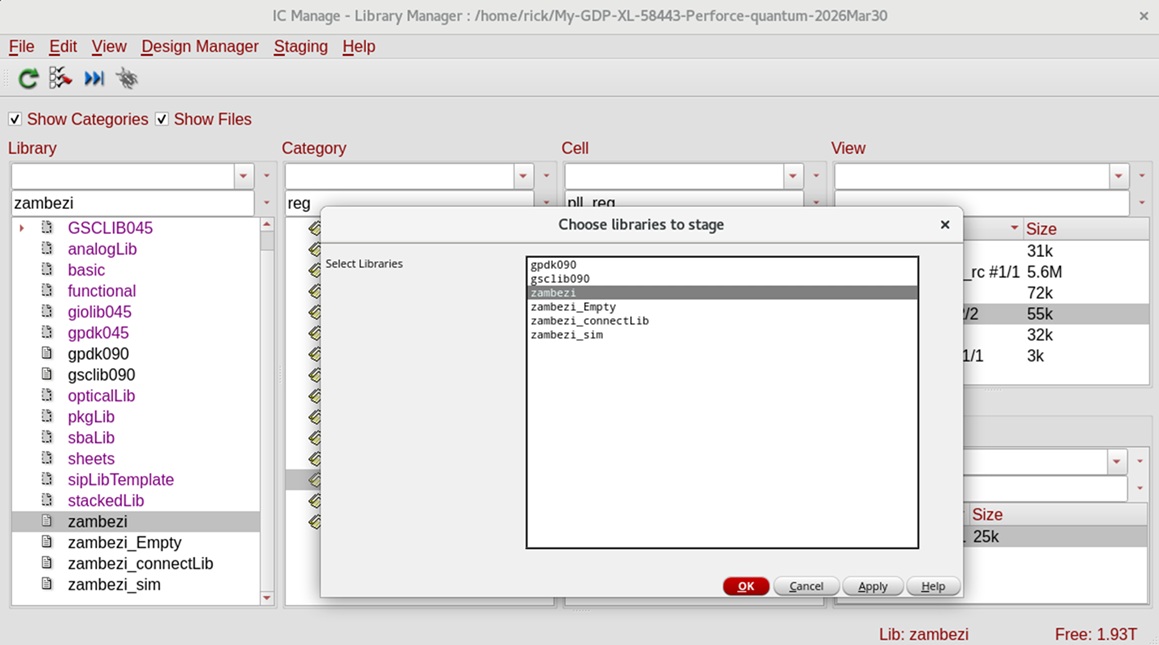
Task: Click the library icon beside gpdk090
Action: click(47, 353)
